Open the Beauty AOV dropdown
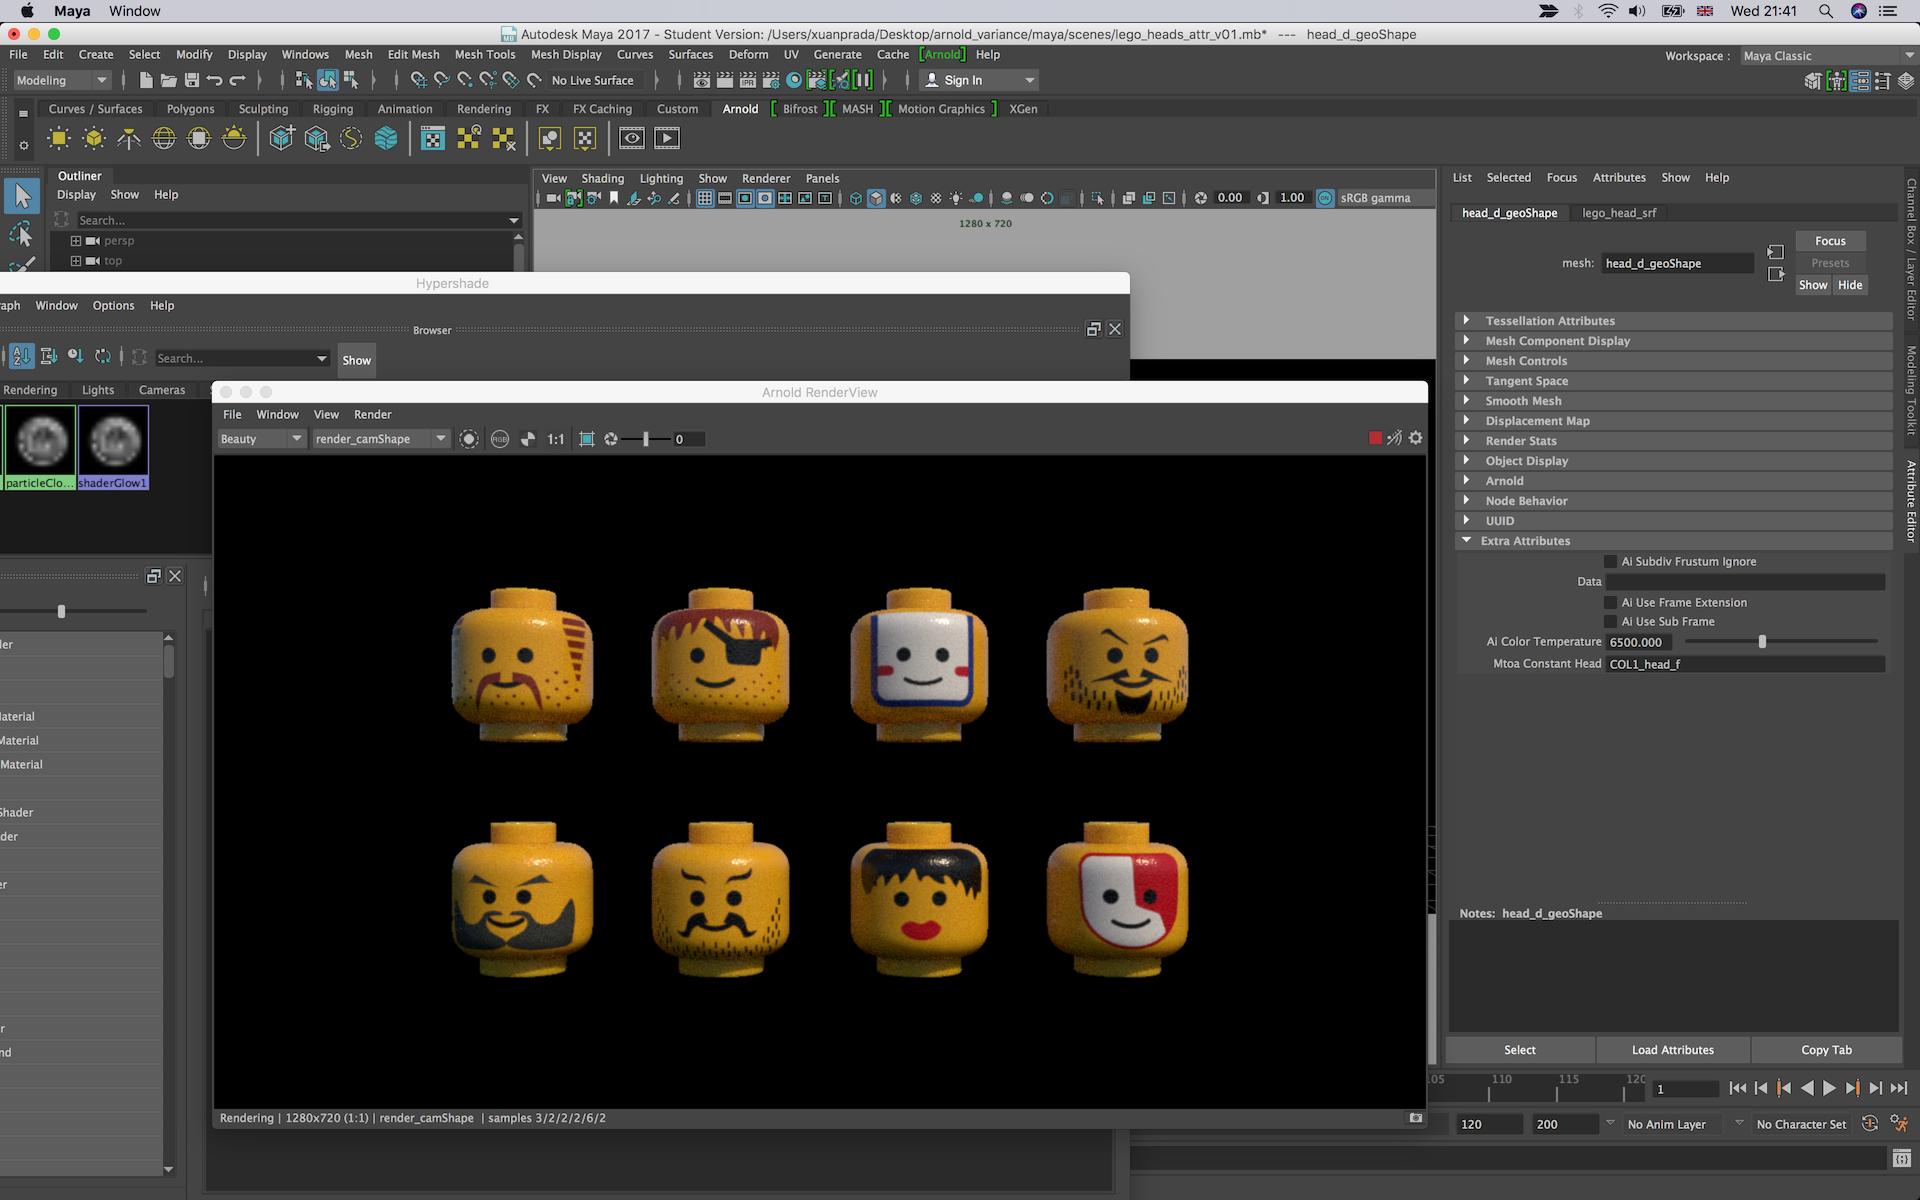Image resolution: width=1920 pixels, height=1200 pixels. 261,439
